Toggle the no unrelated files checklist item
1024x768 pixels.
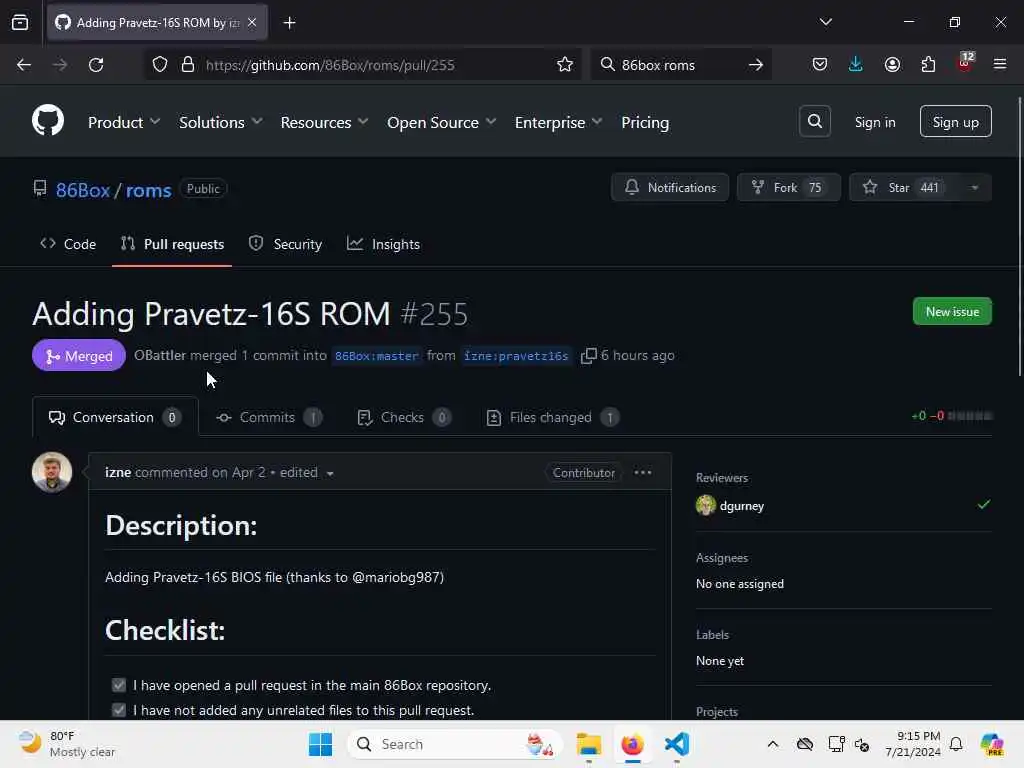pos(118,710)
